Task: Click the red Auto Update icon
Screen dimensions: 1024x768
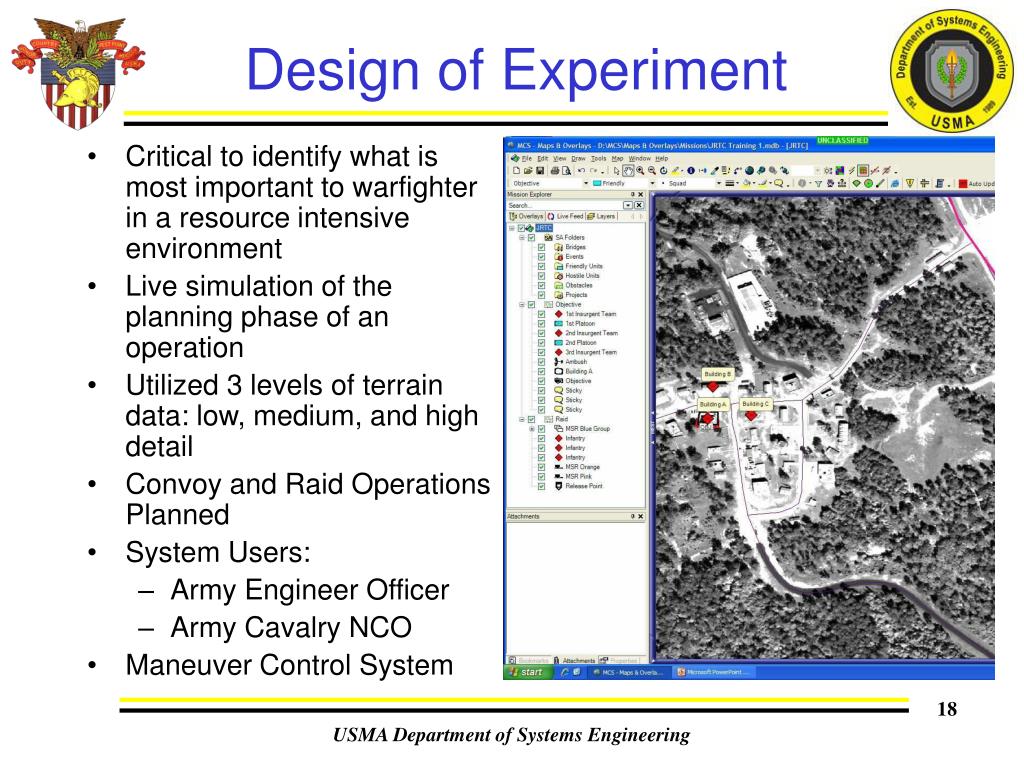Action: tap(963, 184)
